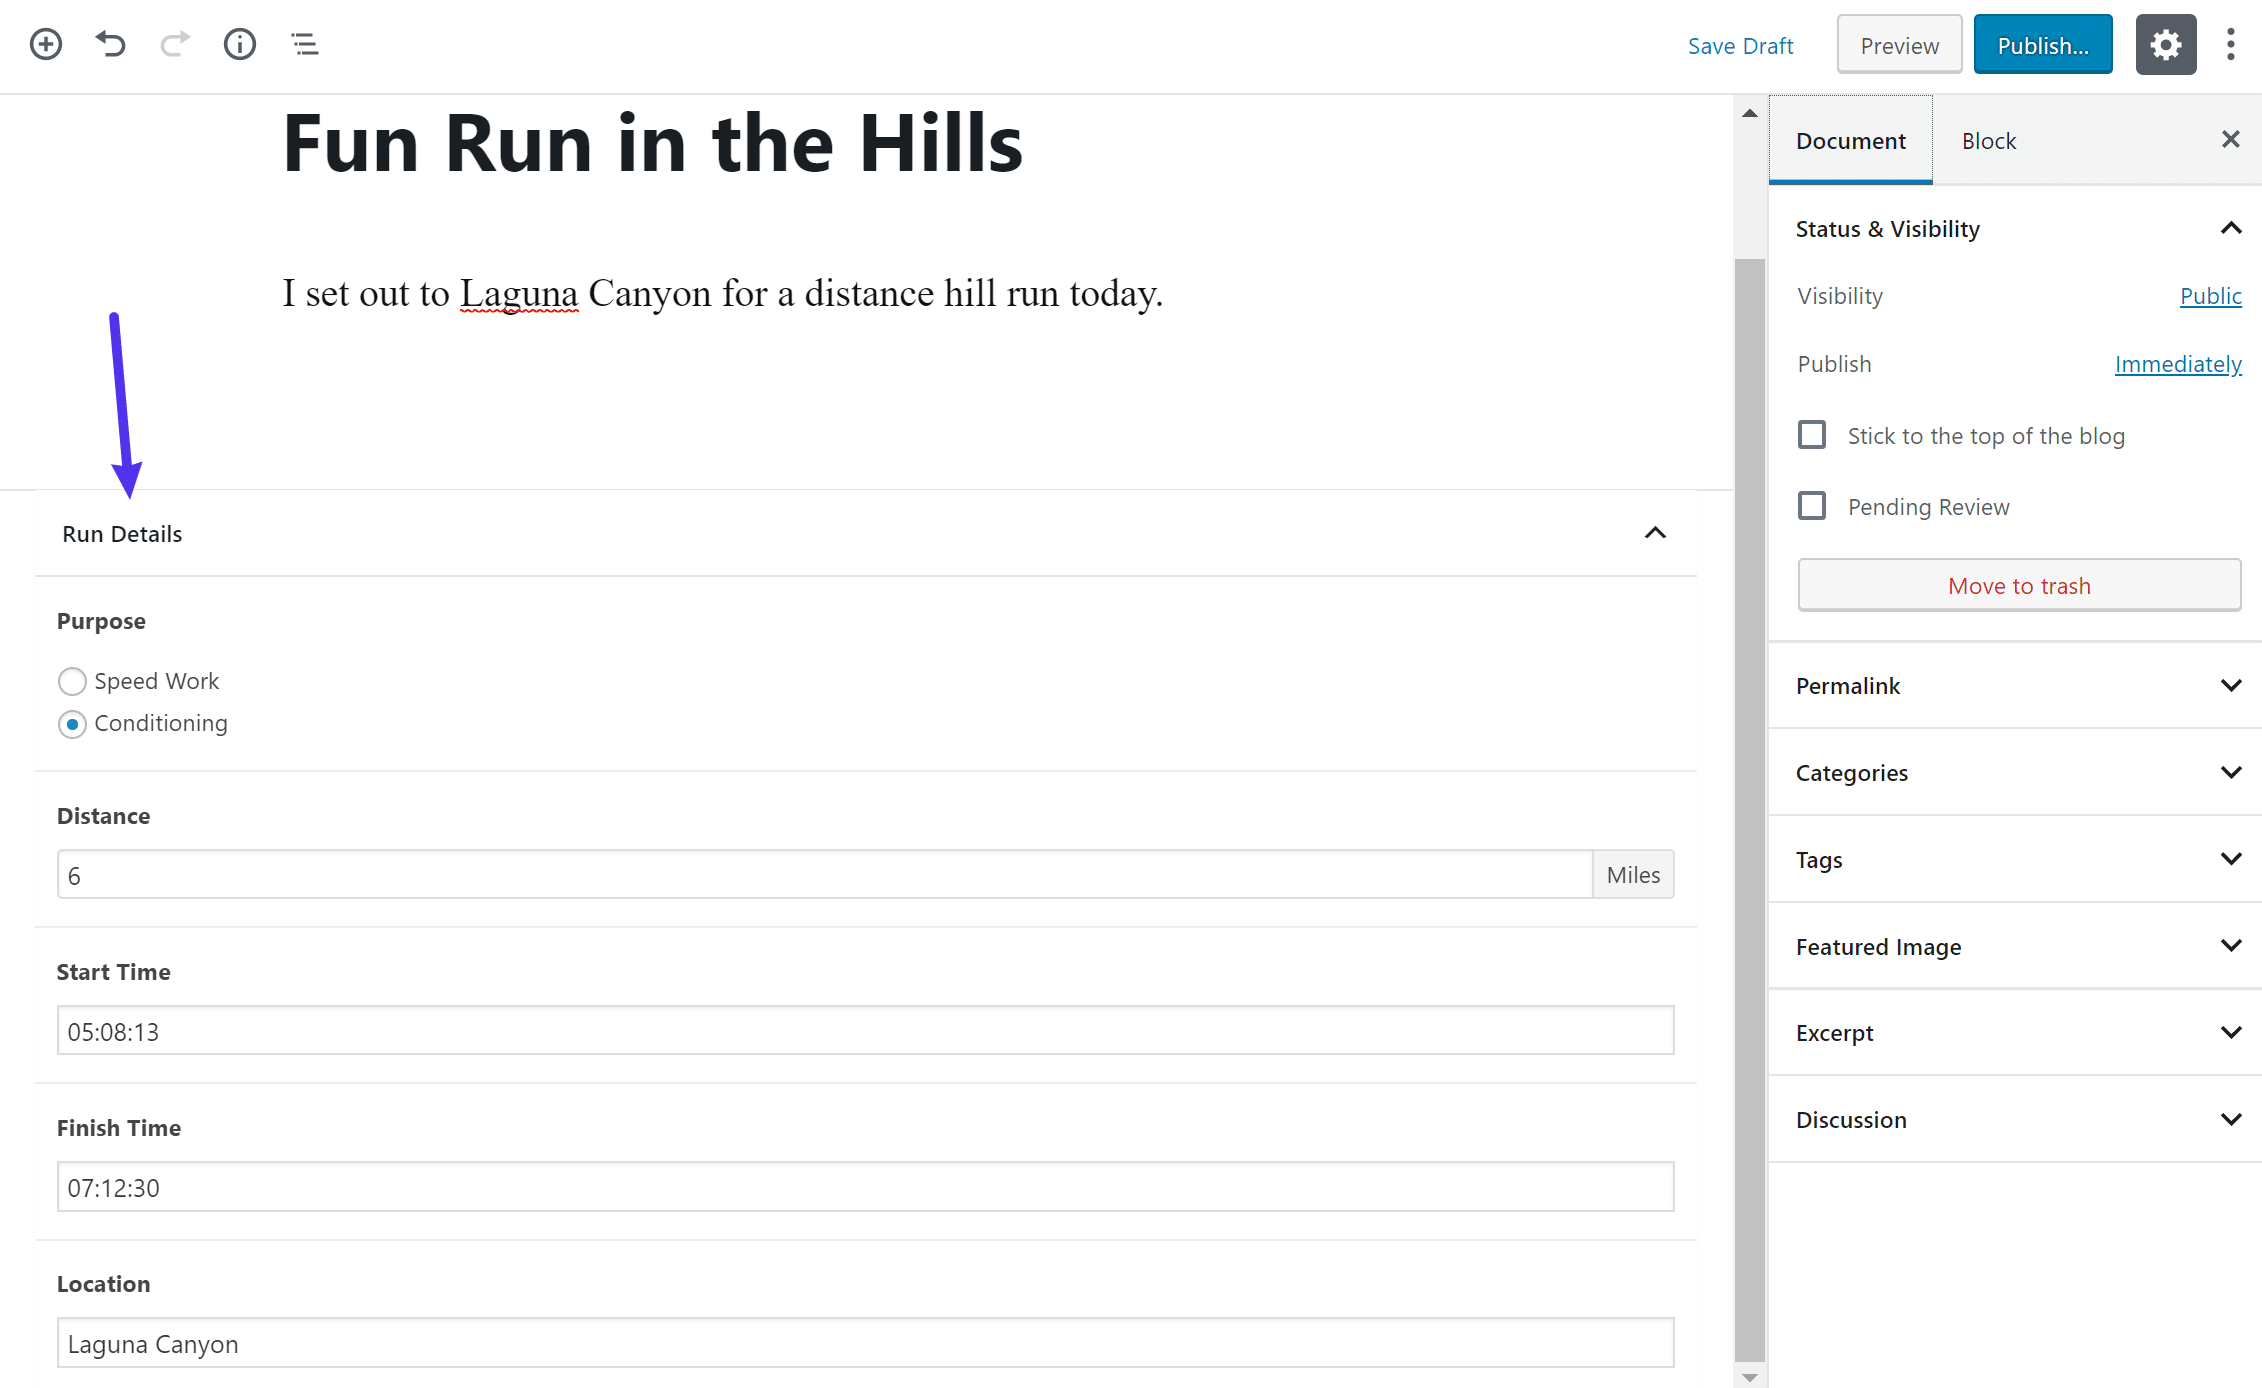Image resolution: width=2262 pixels, height=1388 pixels.
Task: Click the undo arrow icon
Action: tap(111, 42)
